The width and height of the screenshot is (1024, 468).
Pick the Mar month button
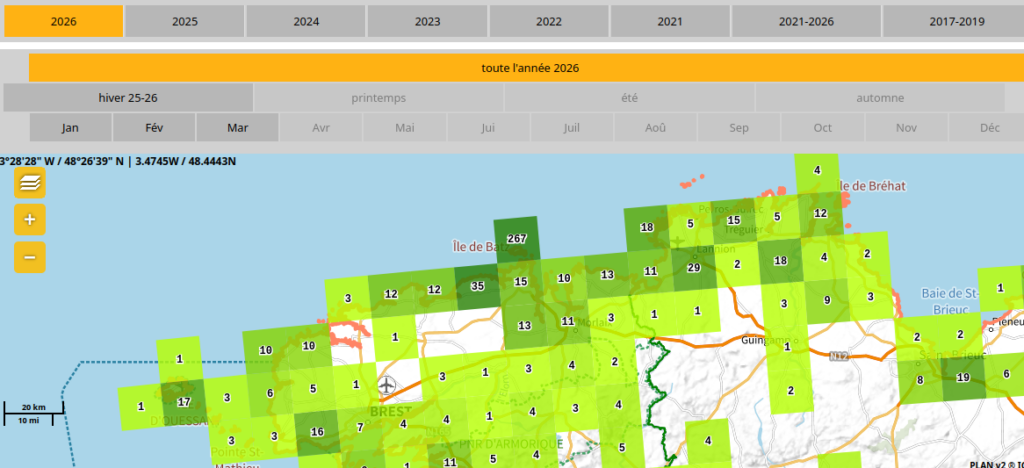tap(238, 128)
